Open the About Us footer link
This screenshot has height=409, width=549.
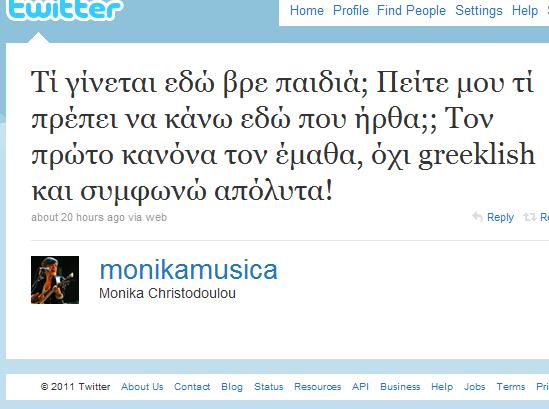pos(142,387)
